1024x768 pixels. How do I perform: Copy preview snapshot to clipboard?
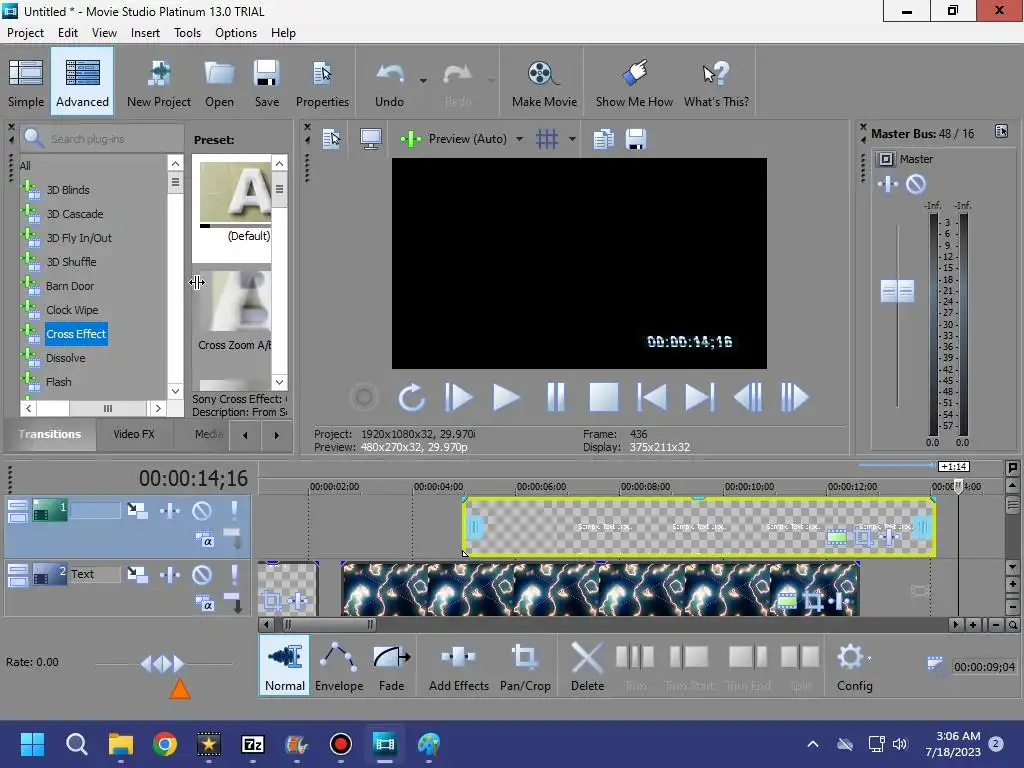pyautogui.click(x=603, y=138)
